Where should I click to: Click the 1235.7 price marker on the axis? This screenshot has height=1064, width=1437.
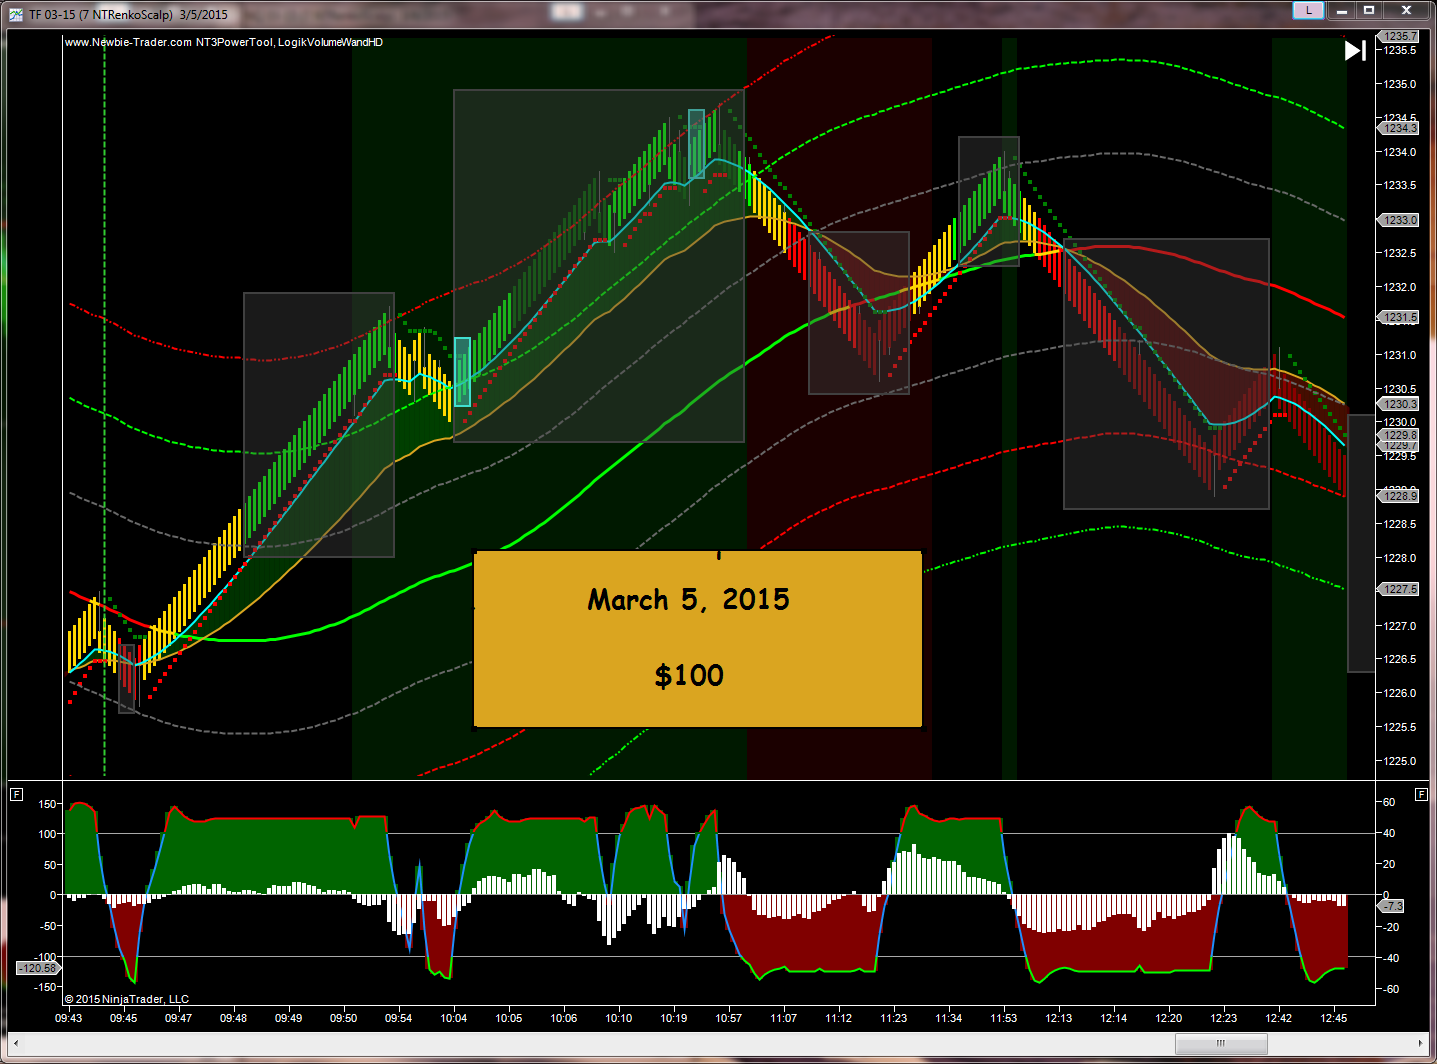click(1399, 36)
